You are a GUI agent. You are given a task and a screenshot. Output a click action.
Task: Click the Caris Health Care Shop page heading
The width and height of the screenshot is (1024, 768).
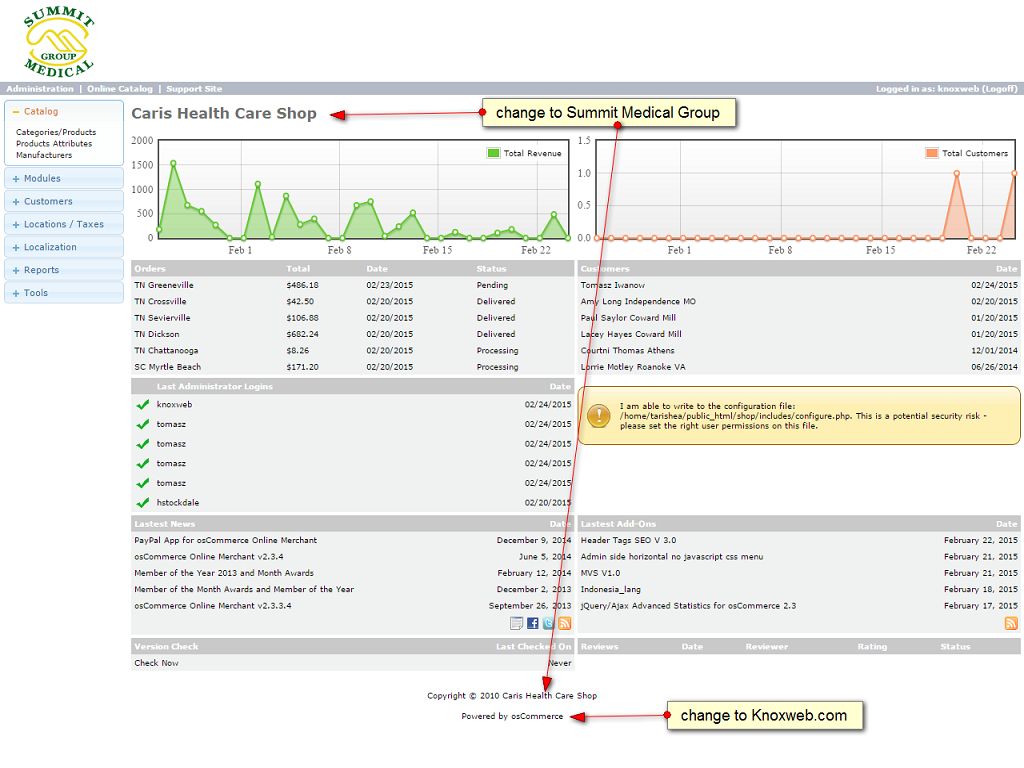tap(224, 114)
